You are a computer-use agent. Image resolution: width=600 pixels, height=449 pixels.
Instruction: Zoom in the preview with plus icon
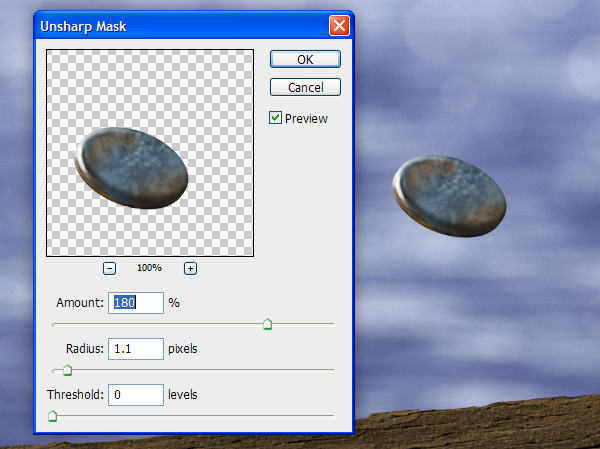(x=190, y=268)
